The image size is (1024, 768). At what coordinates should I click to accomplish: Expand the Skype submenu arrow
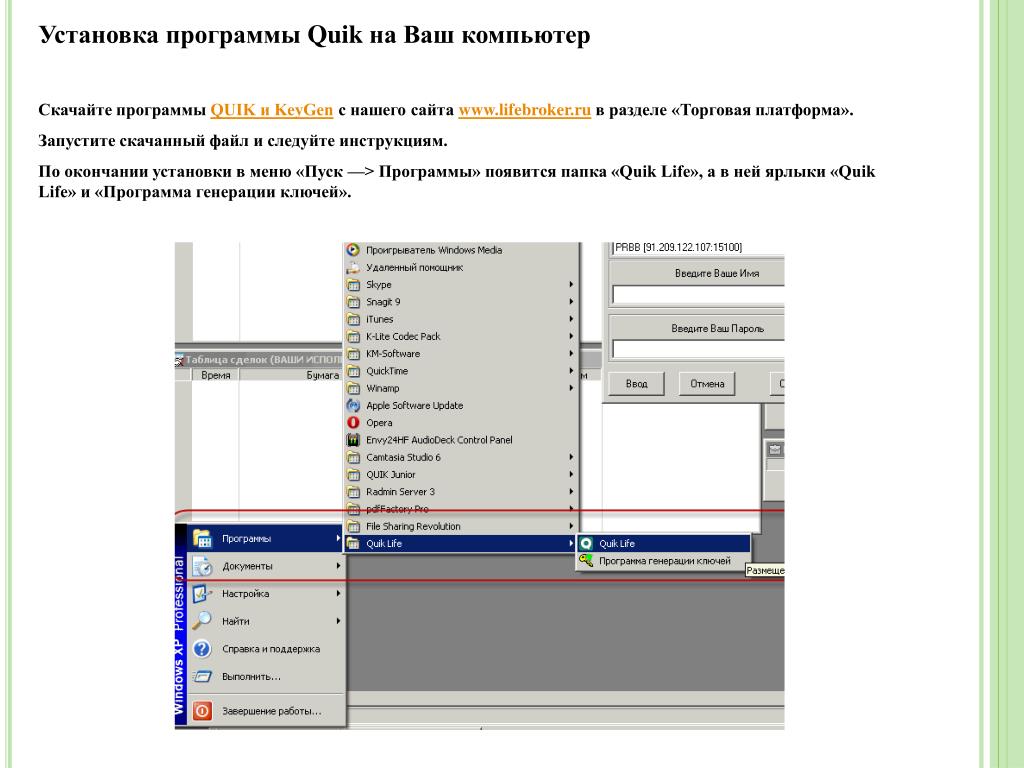point(571,285)
